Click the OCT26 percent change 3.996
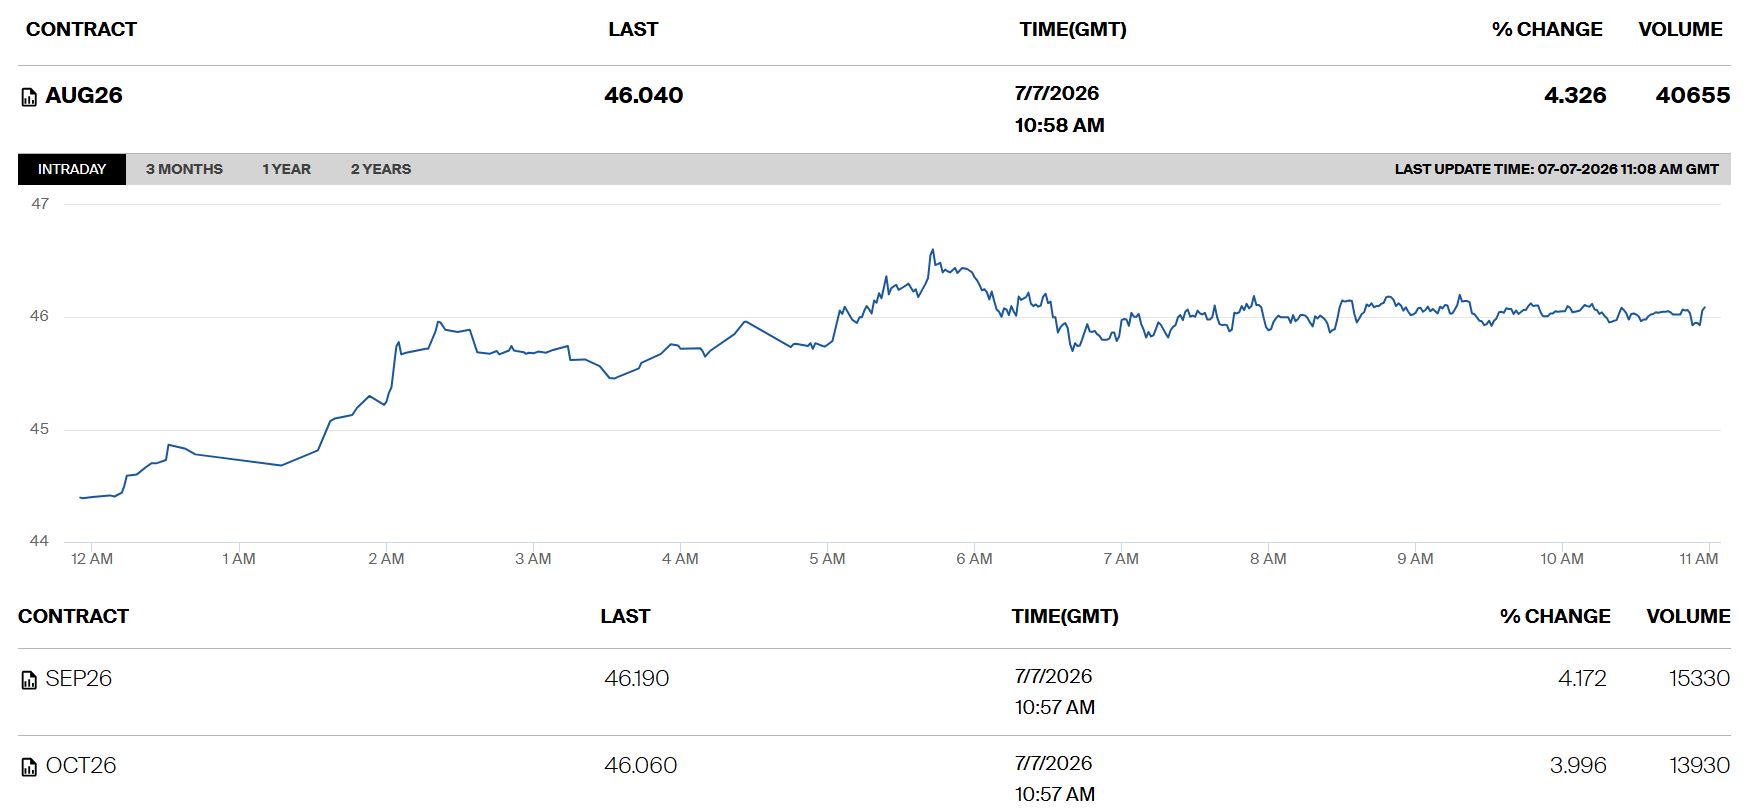 [x=1578, y=765]
